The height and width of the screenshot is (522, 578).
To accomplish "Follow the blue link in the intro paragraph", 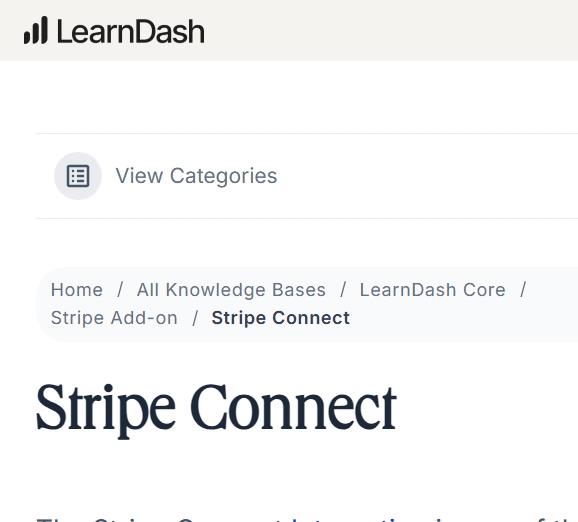I will [347, 520].
